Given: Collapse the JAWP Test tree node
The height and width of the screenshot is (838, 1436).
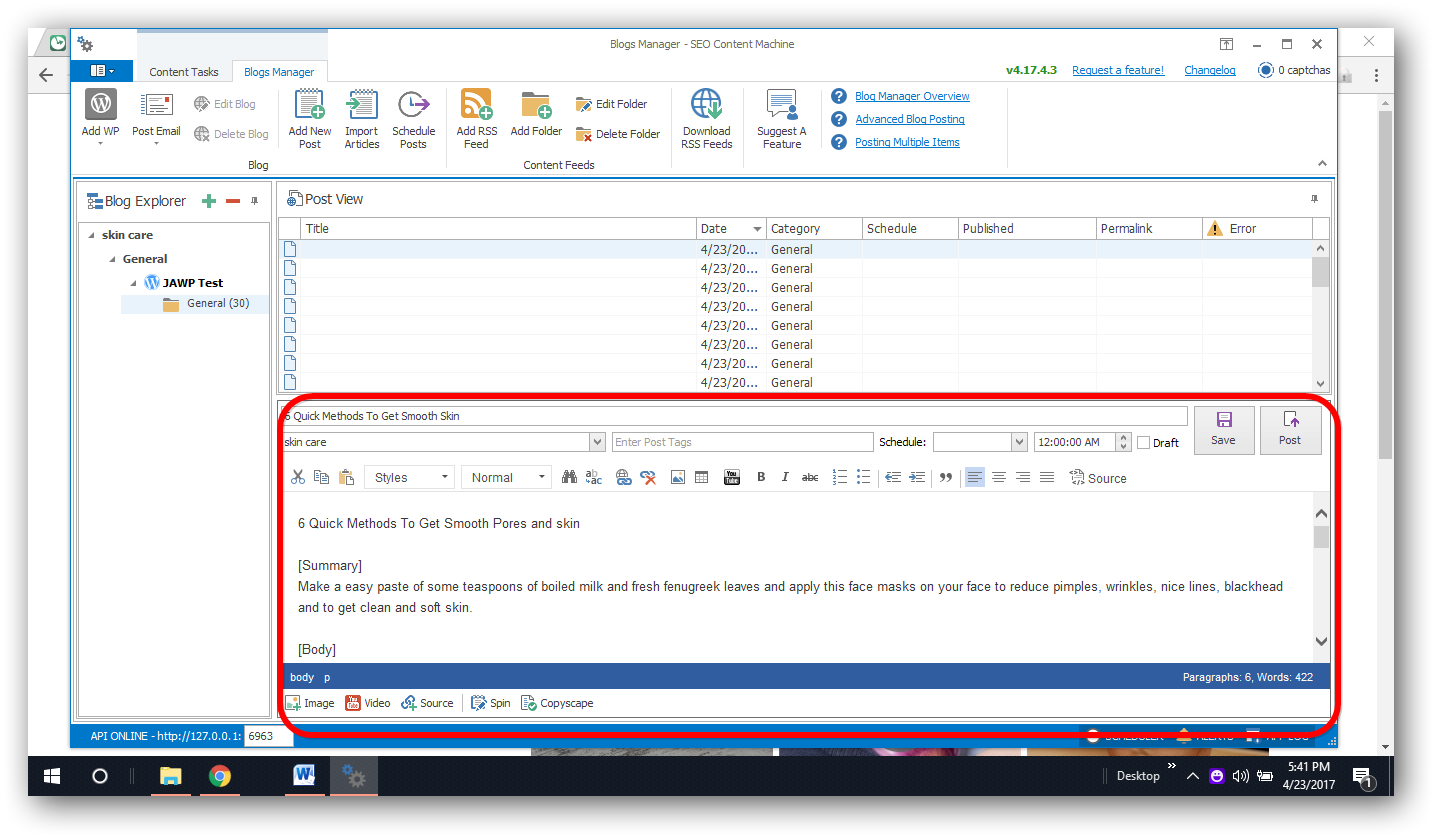Looking at the screenshot, I should [x=133, y=283].
